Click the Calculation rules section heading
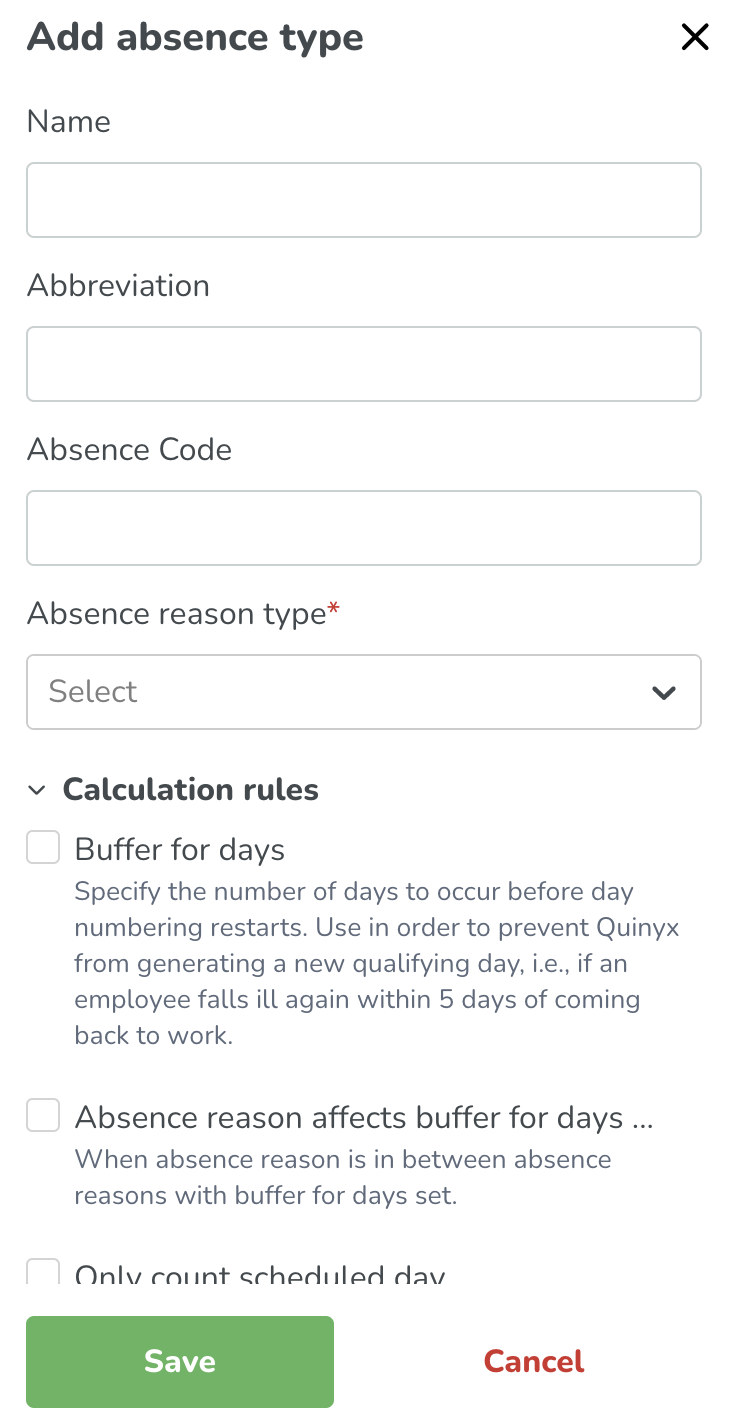This screenshot has width=730, height=1418. pyautogui.click(x=190, y=790)
